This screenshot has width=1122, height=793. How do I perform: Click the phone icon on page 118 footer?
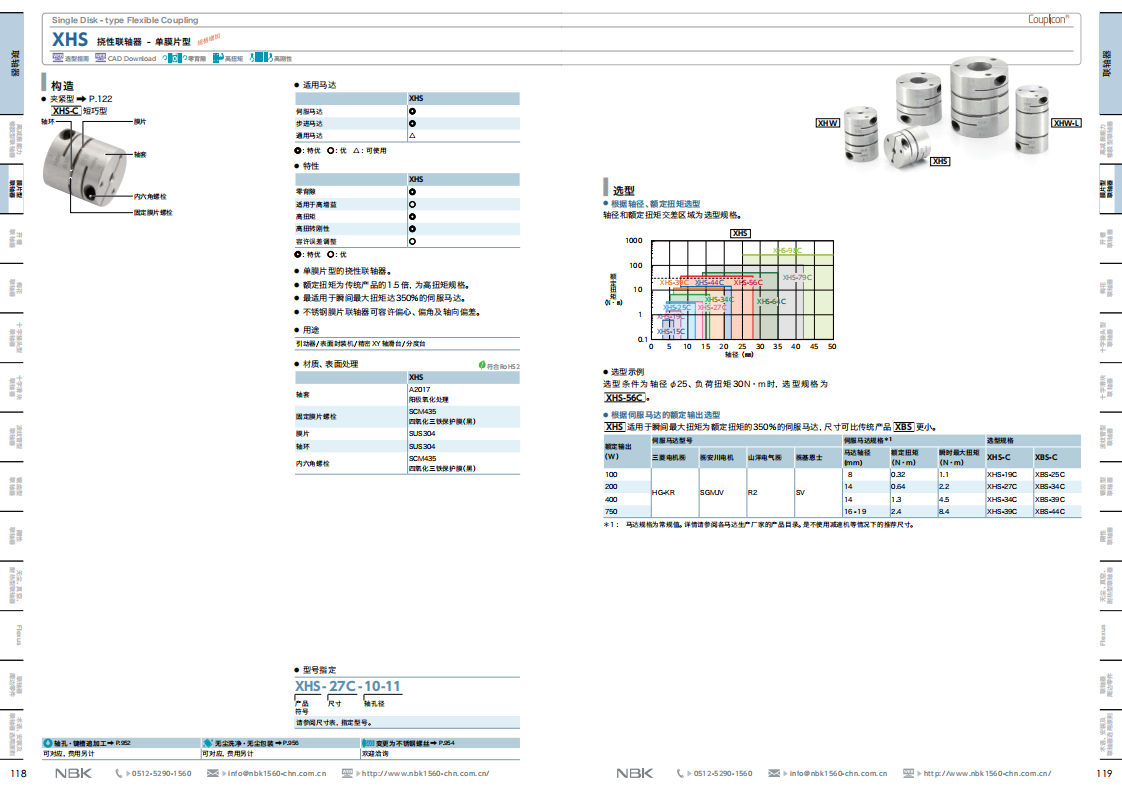coord(119,773)
